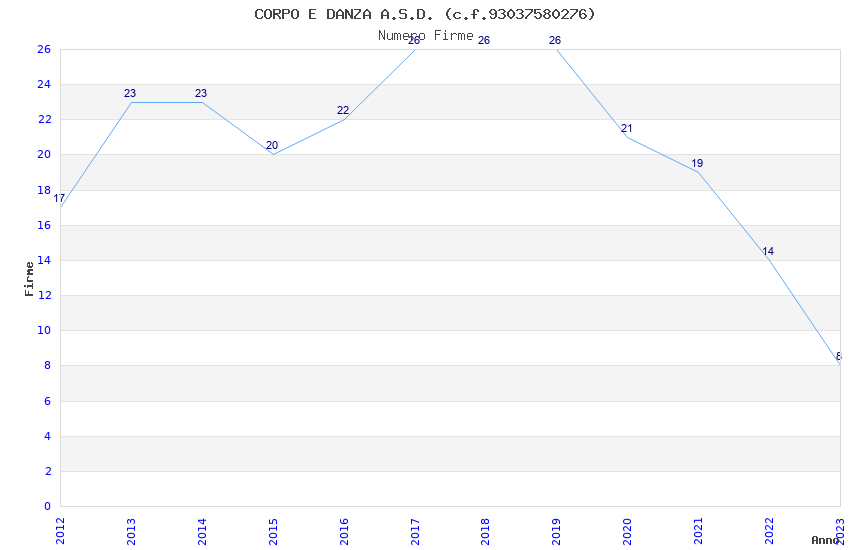The width and height of the screenshot is (850, 550).
Task: Click the Anno x-axis title
Action: point(825,540)
